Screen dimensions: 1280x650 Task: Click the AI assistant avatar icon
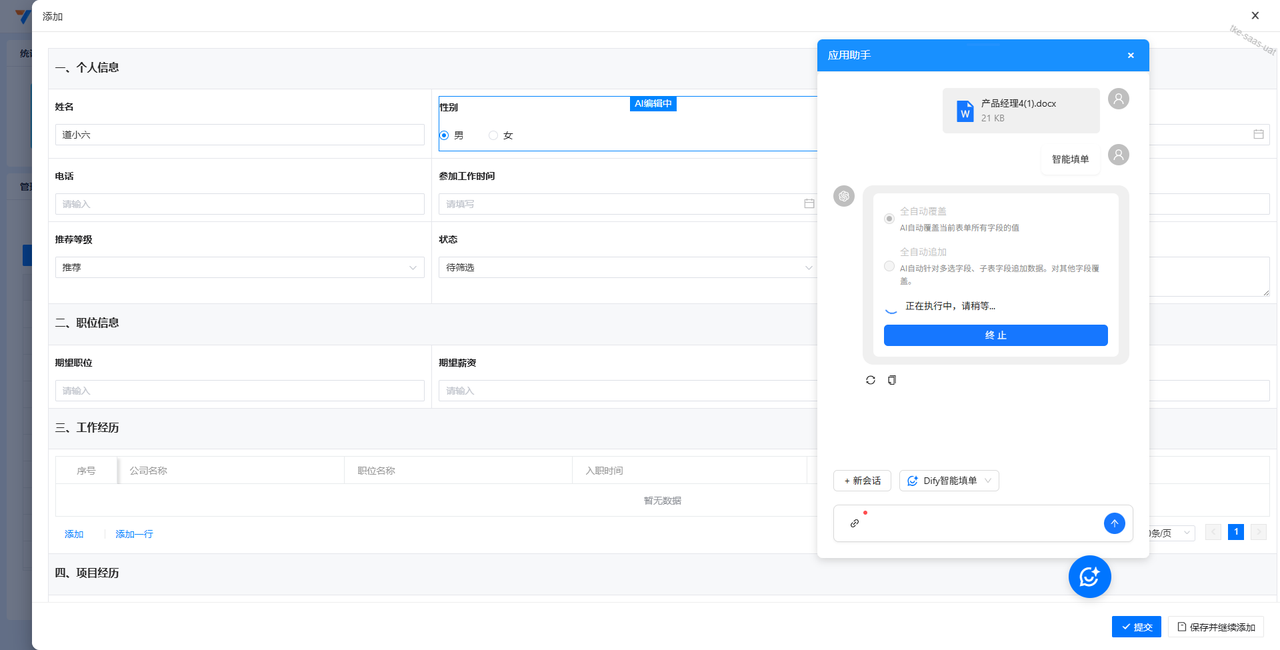844,196
